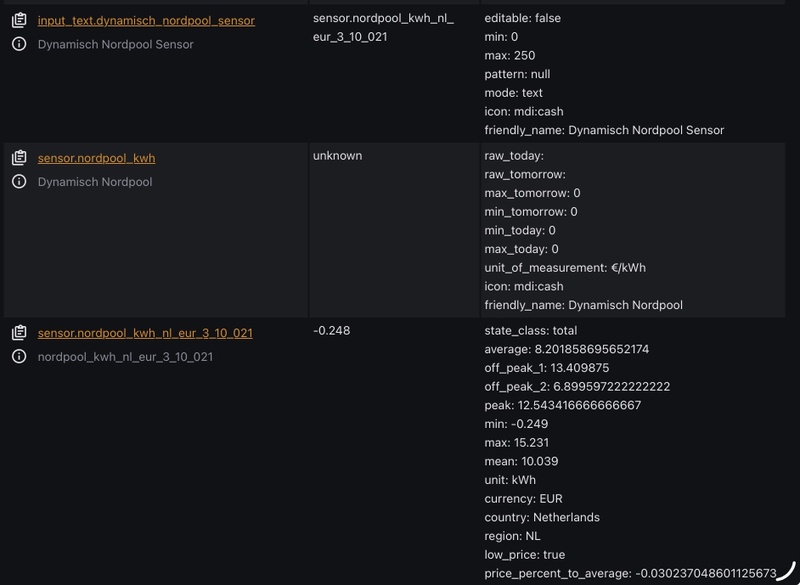Open sensor.nordpool_kwh_nl_eur_3_10_021 entity link

[x=145, y=333]
